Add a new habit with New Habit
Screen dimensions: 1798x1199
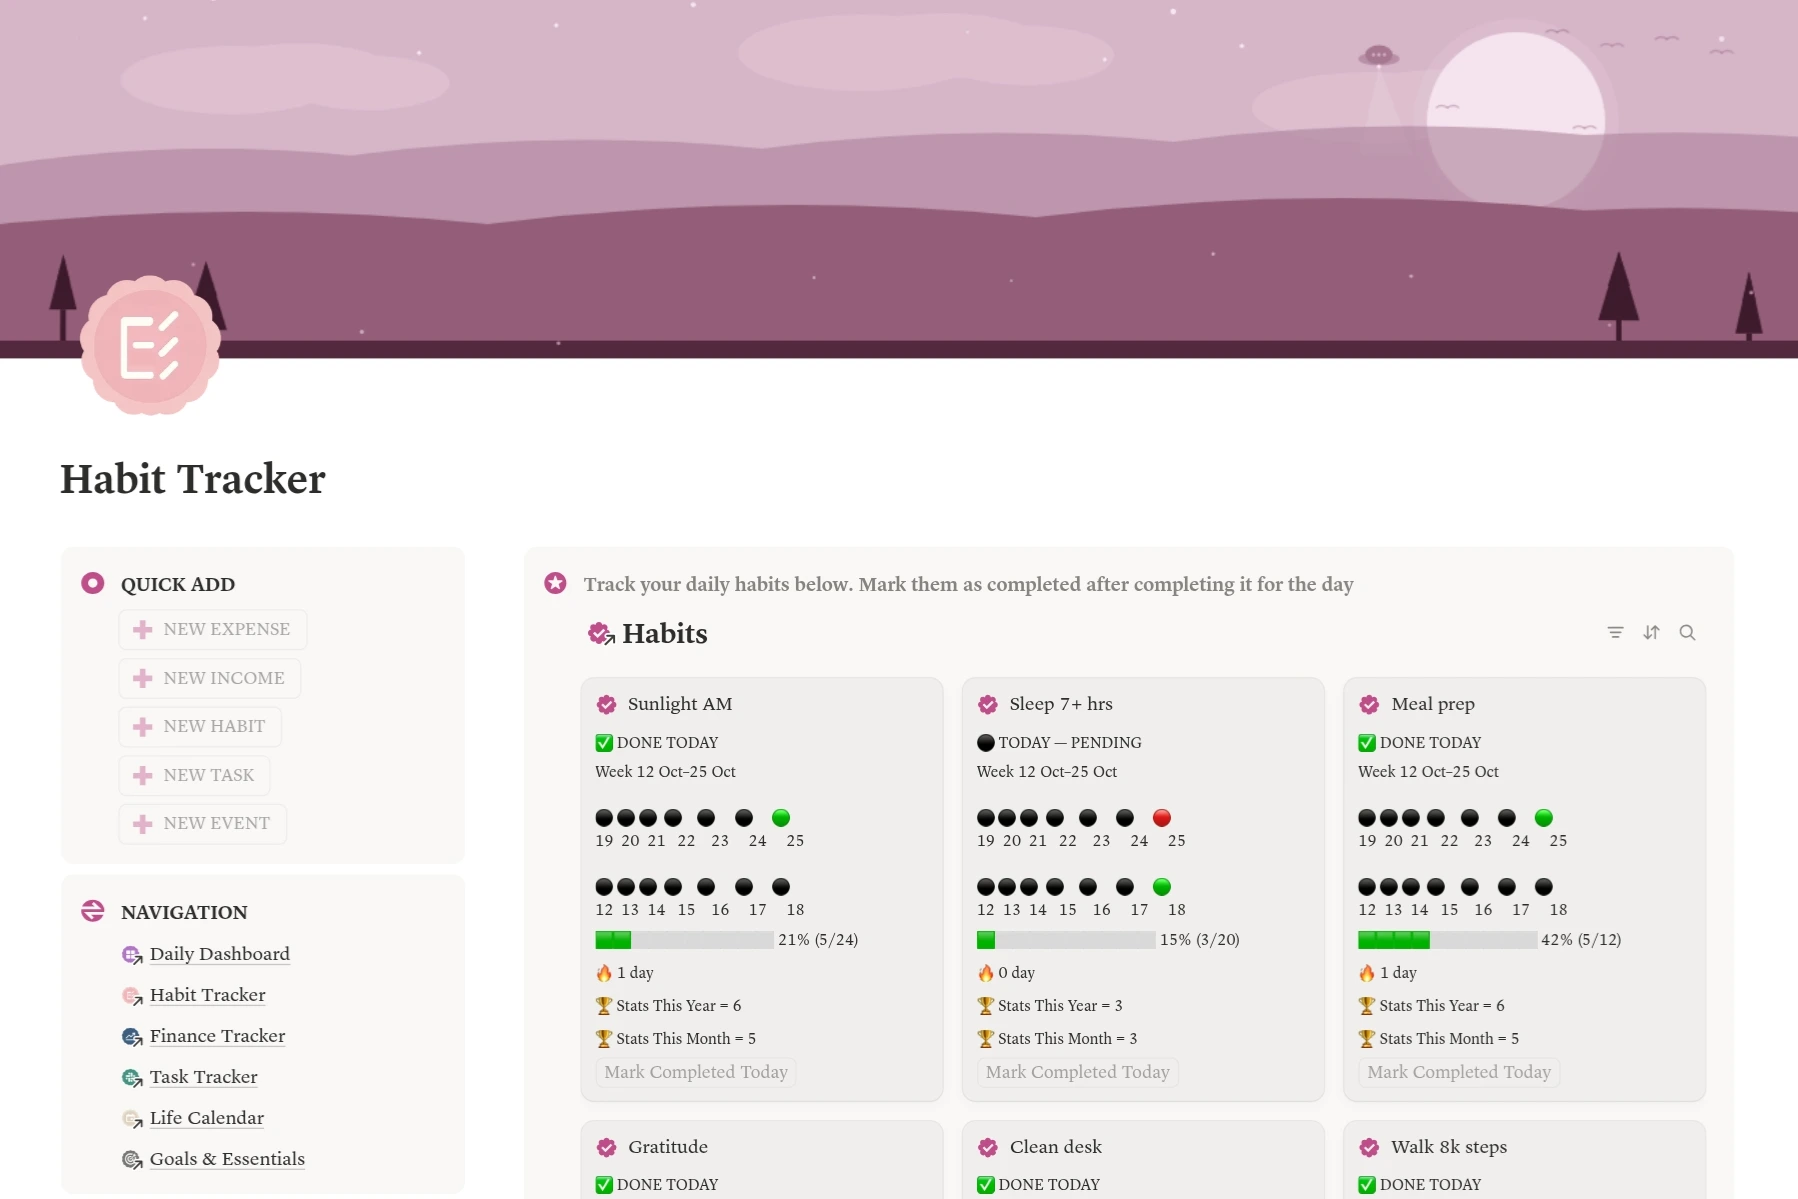(200, 726)
